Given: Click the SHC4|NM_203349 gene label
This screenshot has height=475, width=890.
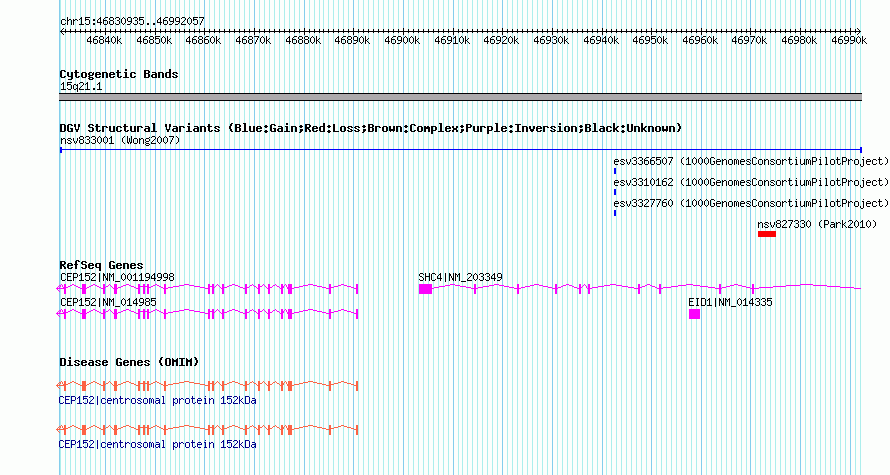Looking at the screenshot, I should (x=460, y=278).
